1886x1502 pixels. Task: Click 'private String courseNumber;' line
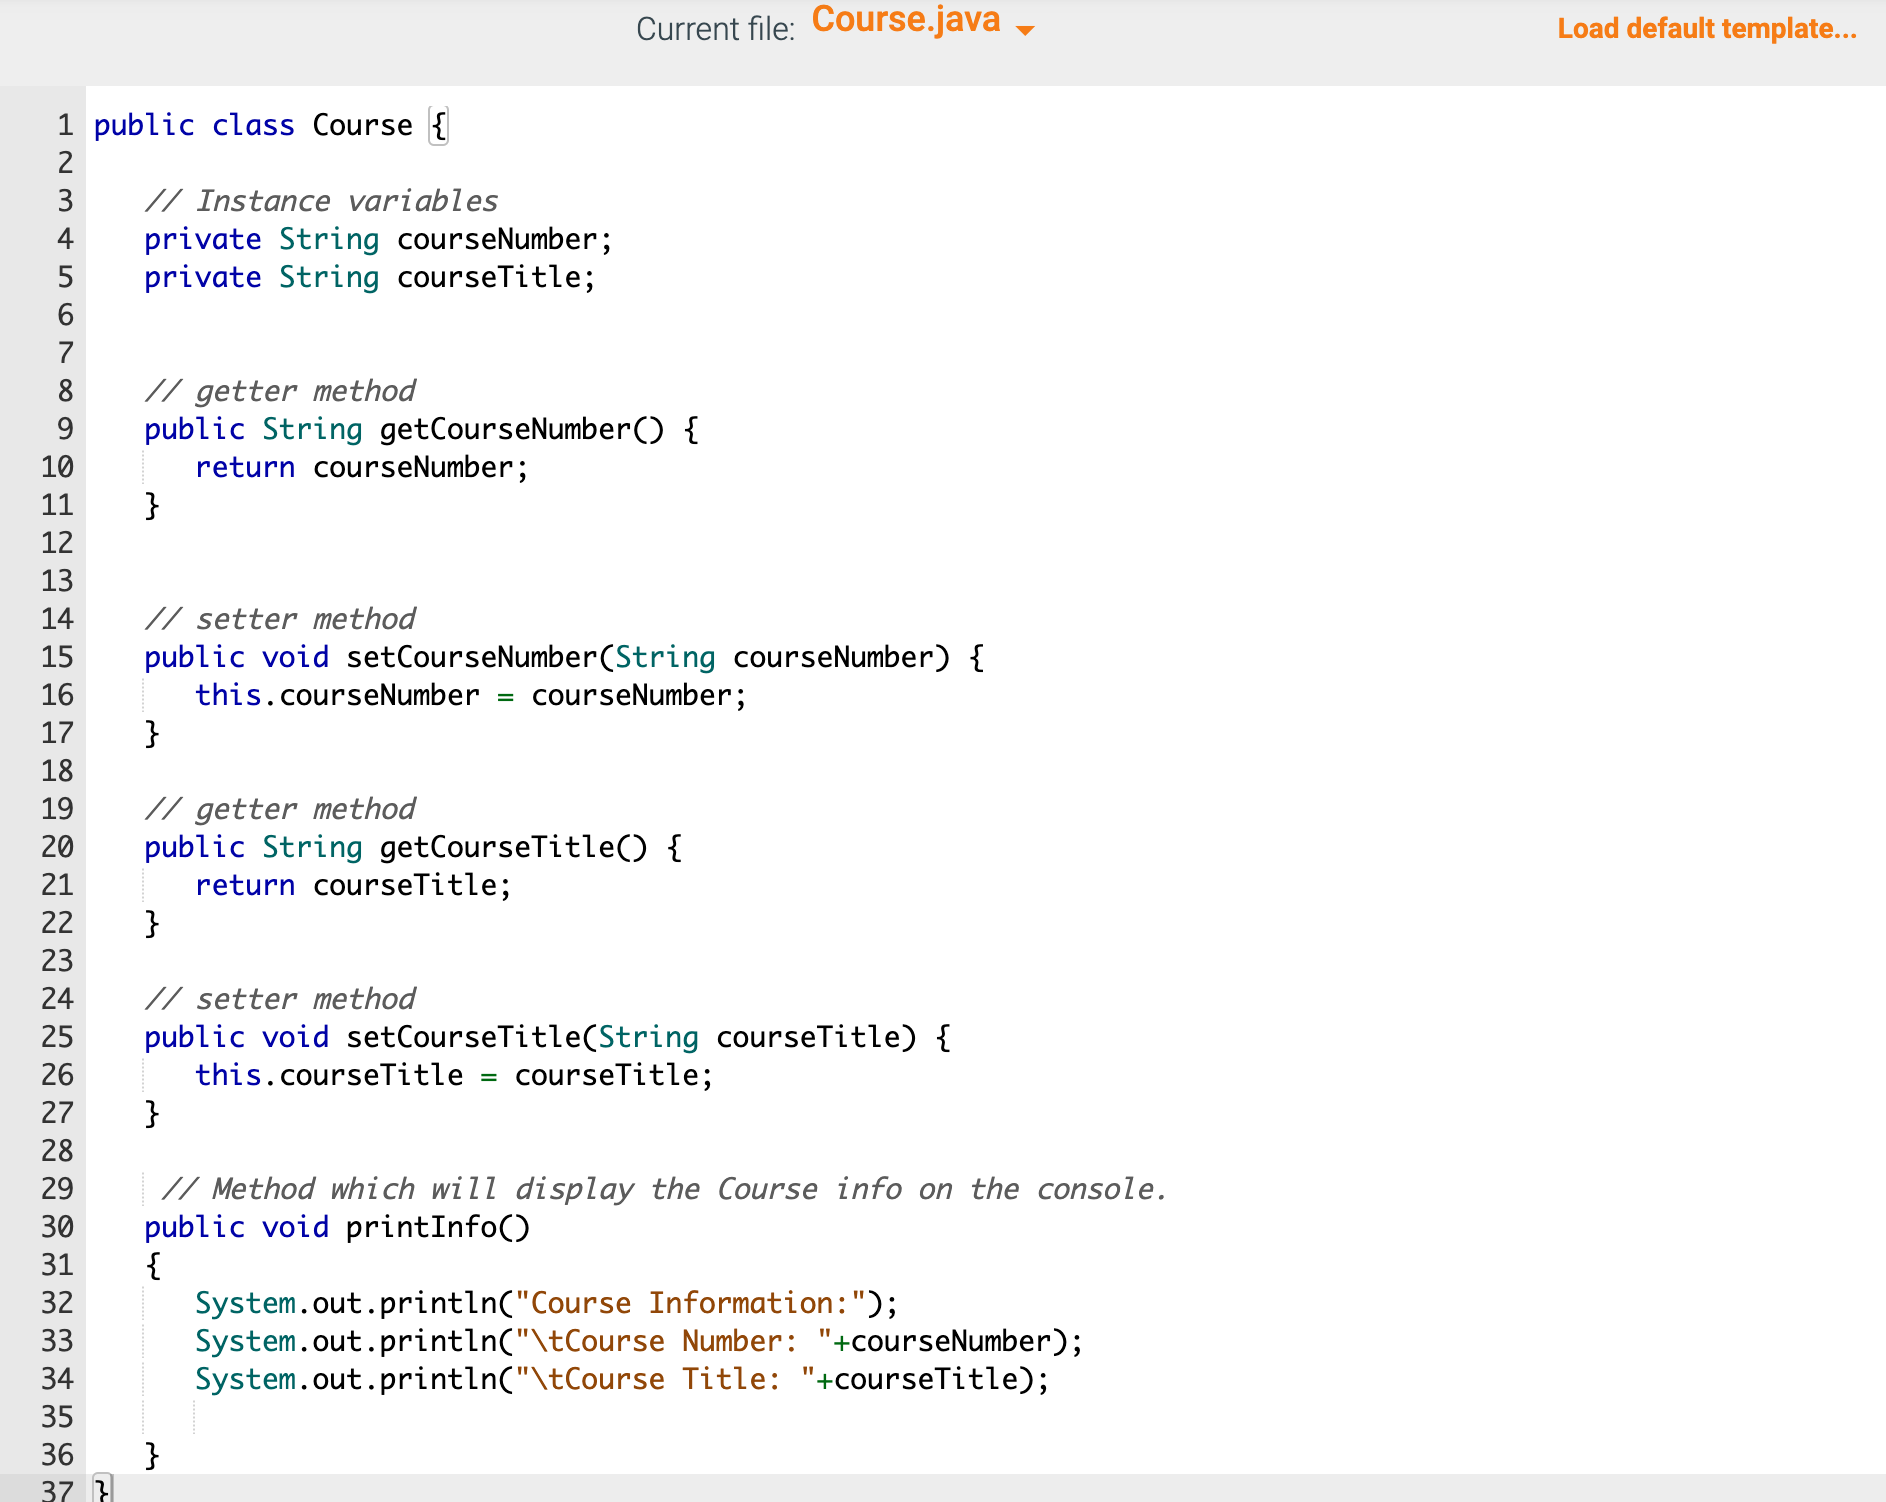point(378,239)
